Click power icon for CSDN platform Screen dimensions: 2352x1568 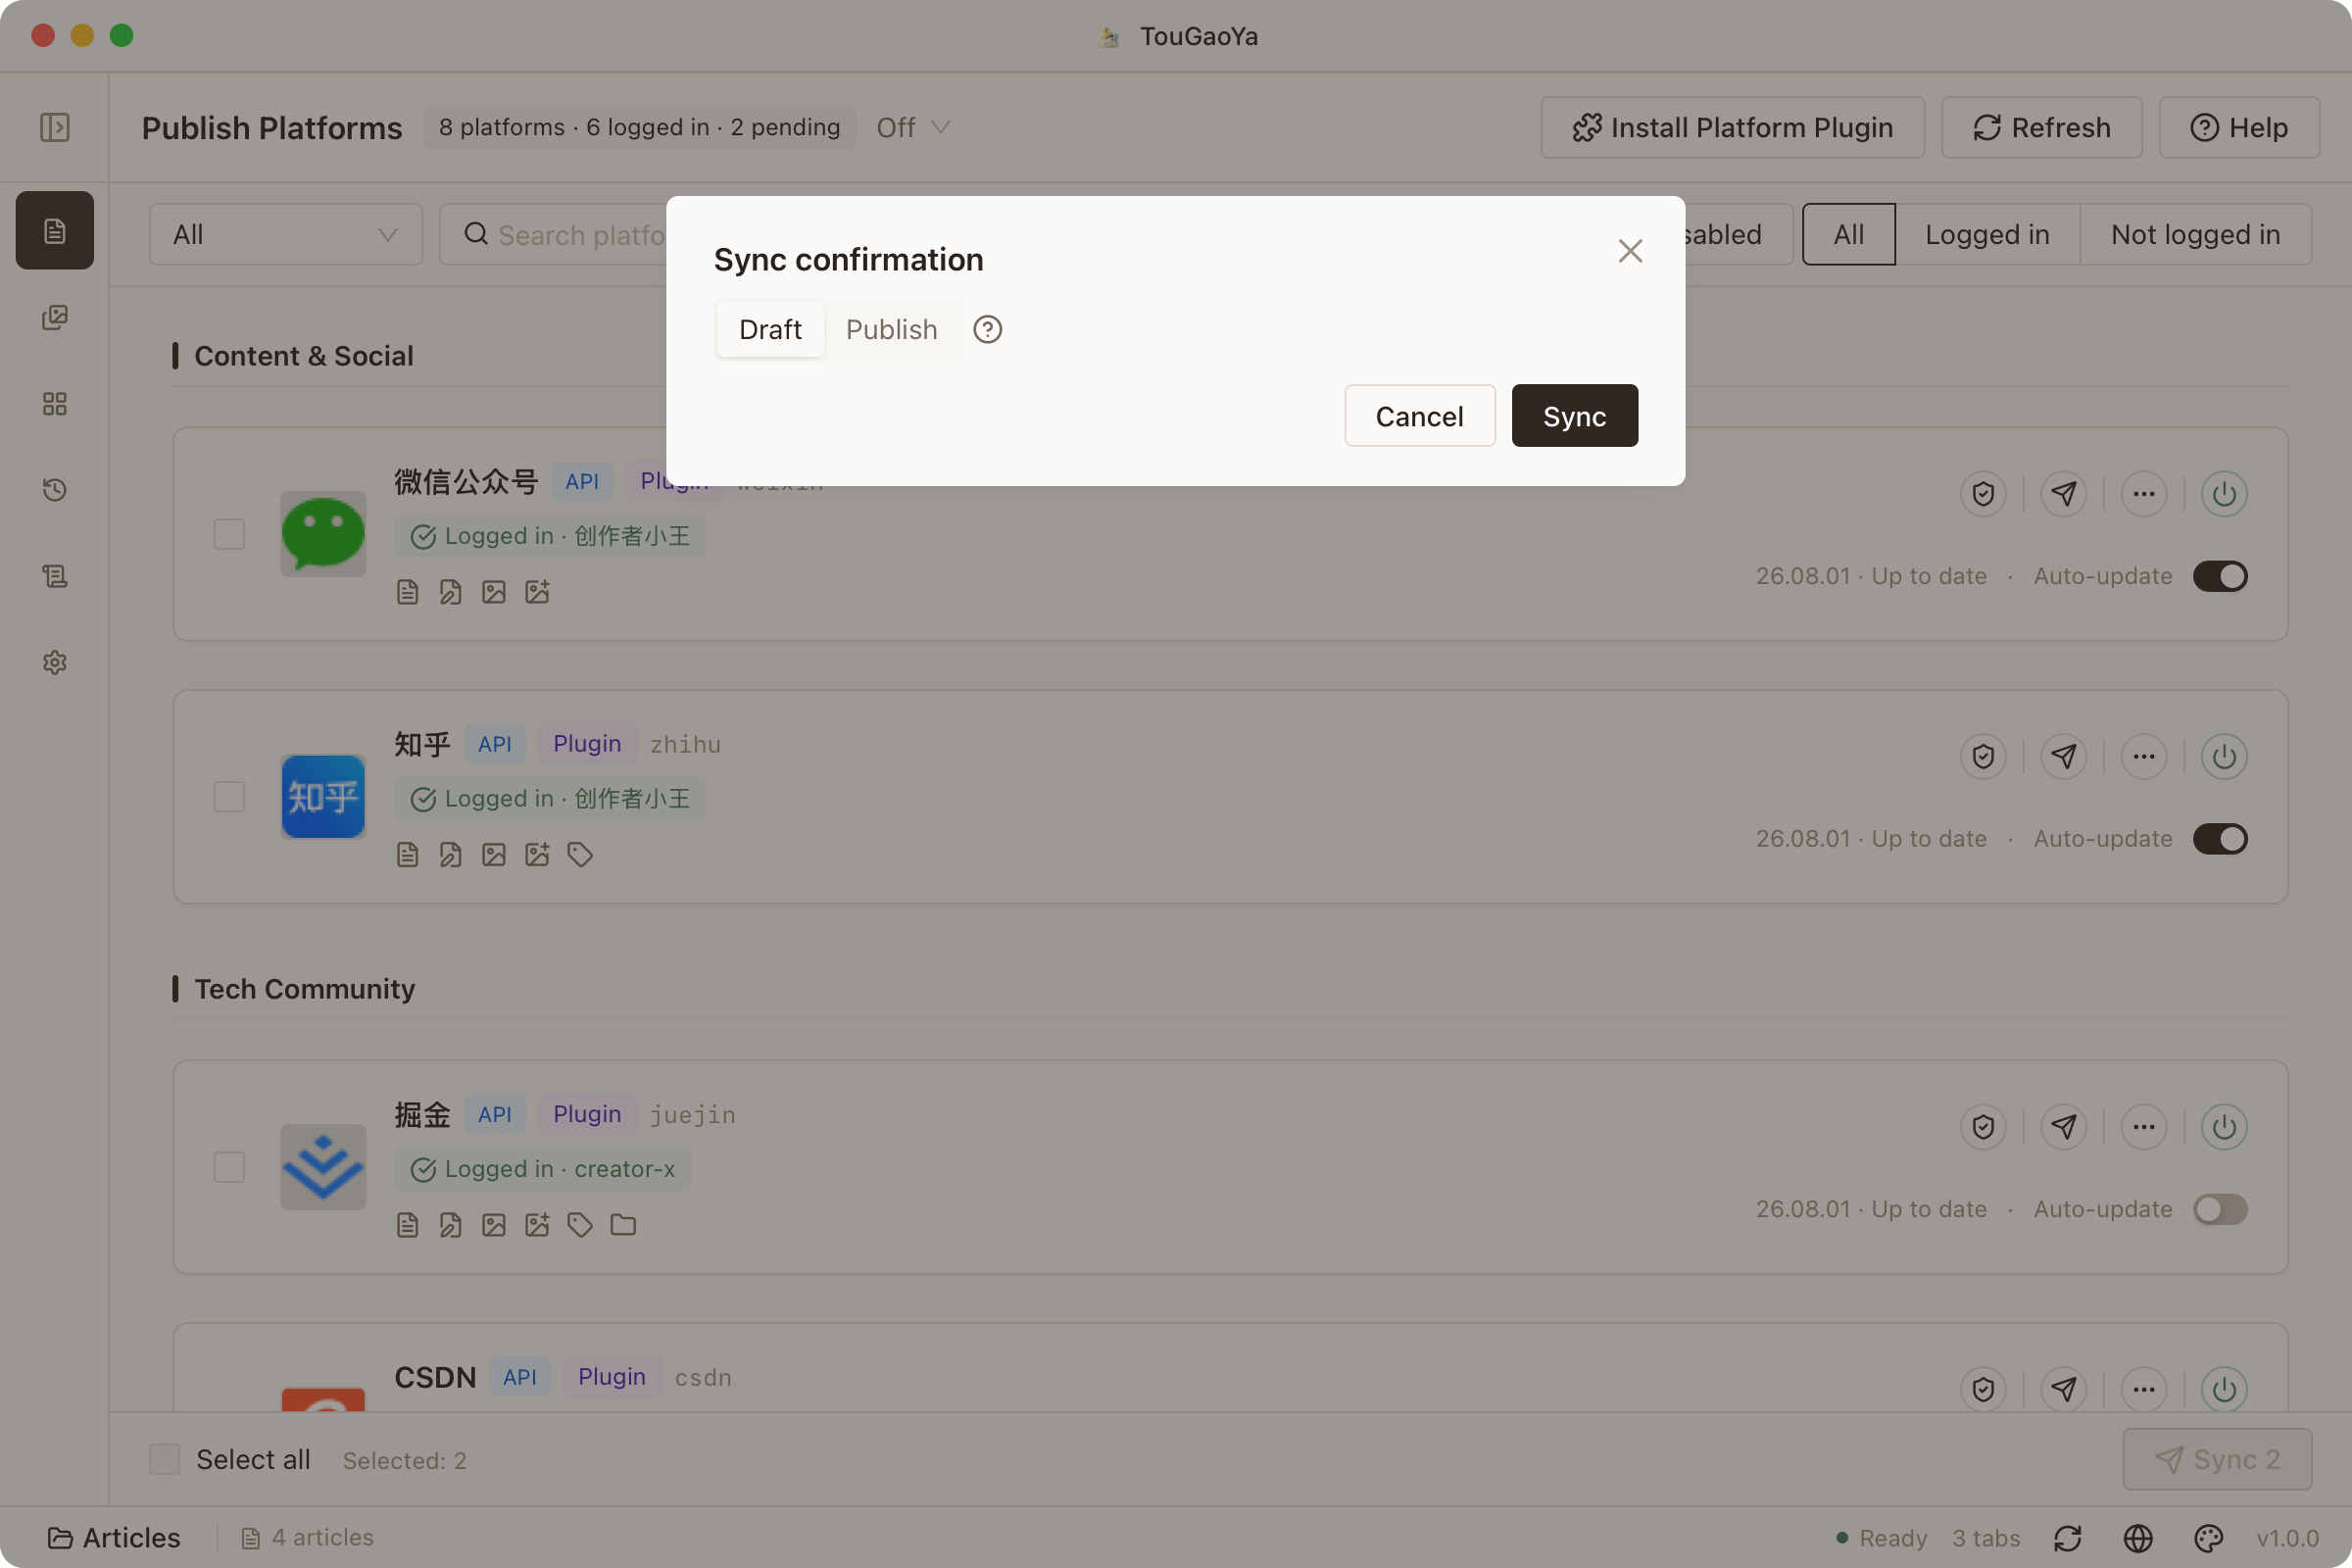(2223, 1389)
